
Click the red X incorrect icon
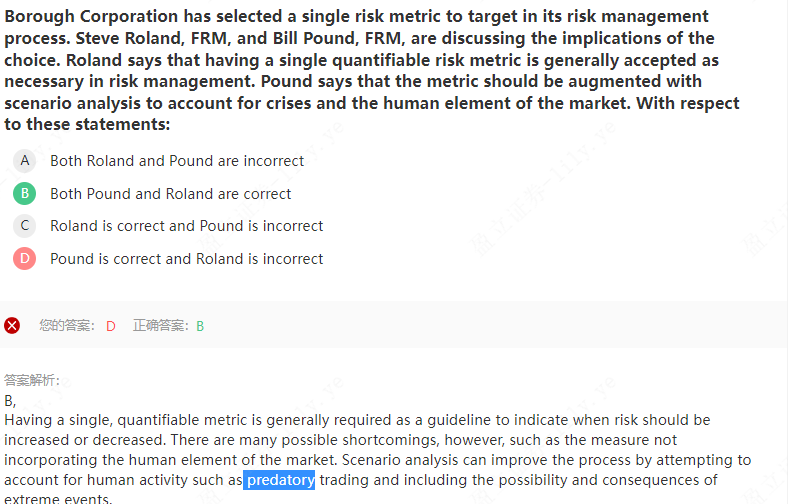[x=12, y=325]
